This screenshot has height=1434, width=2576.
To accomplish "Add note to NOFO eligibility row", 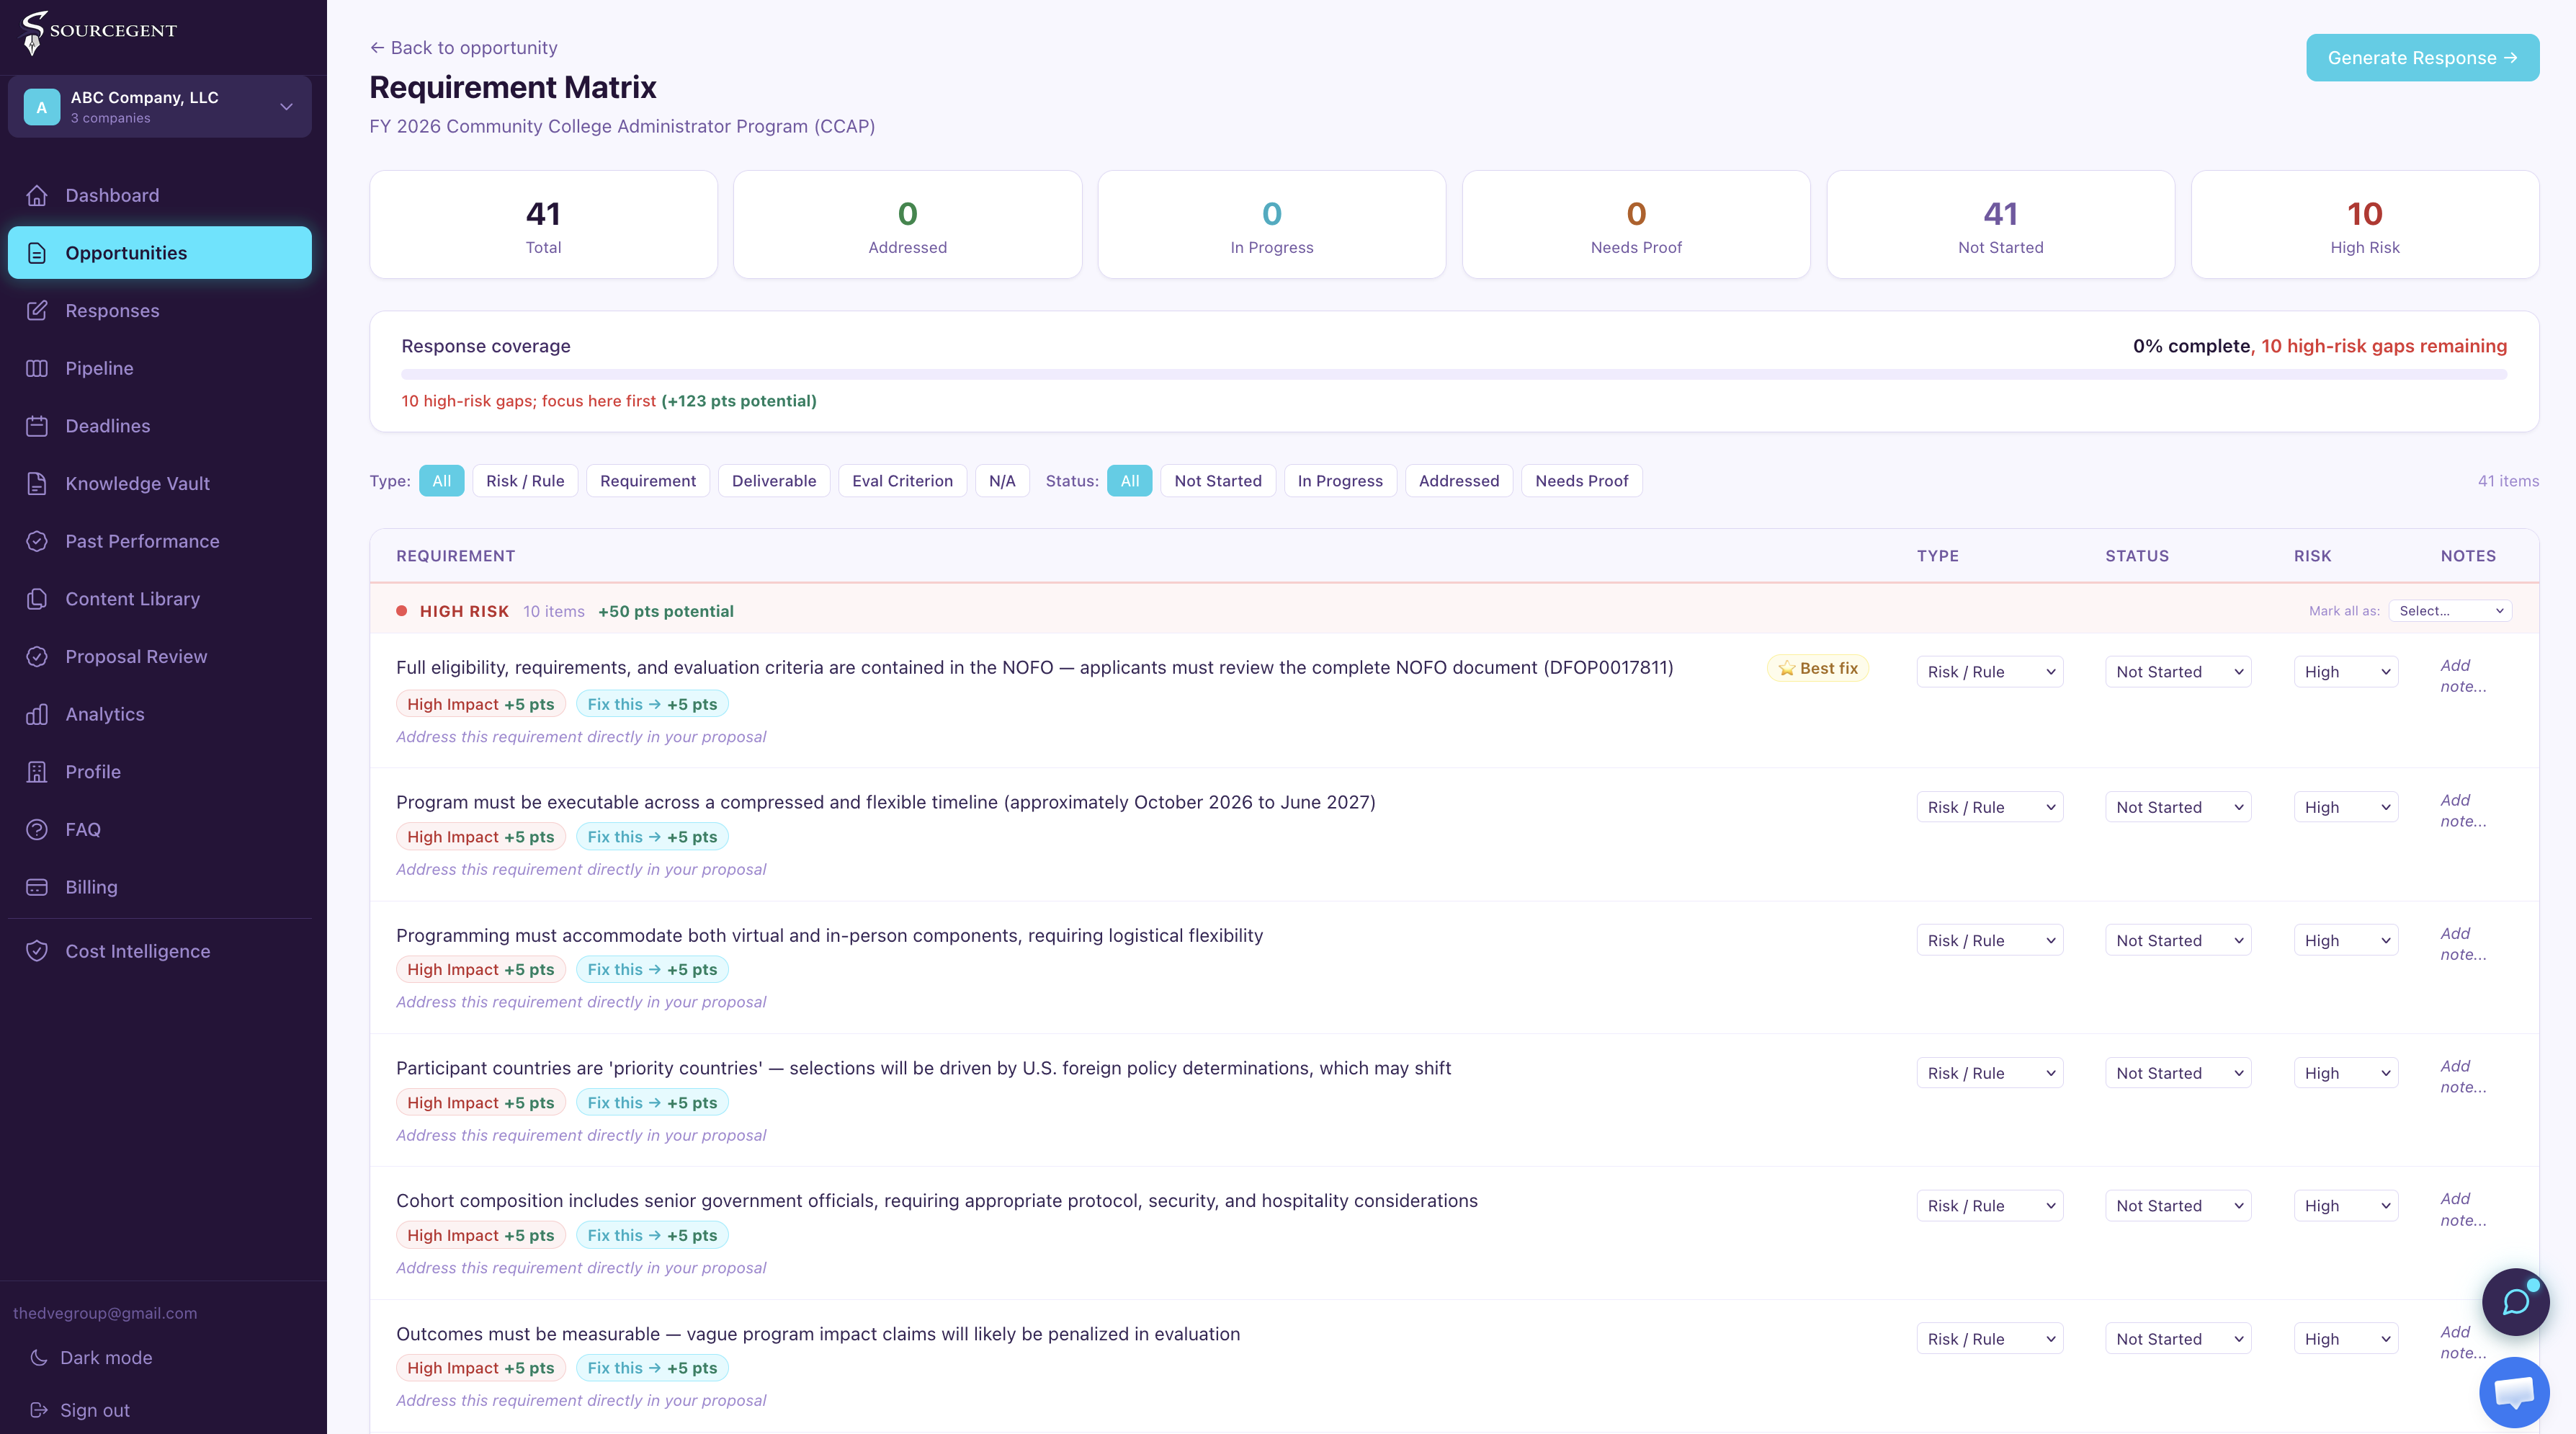I will point(2463,676).
